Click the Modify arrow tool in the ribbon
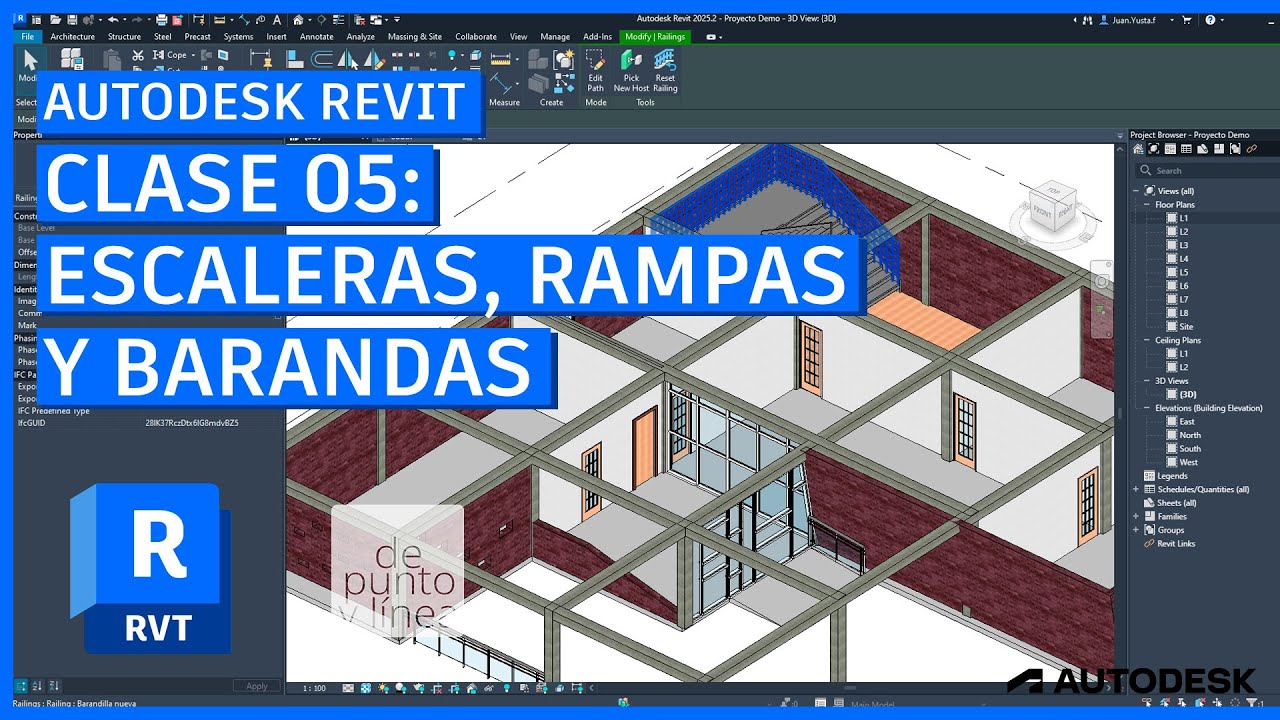The image size is (1280, 720). pos(29,65)
